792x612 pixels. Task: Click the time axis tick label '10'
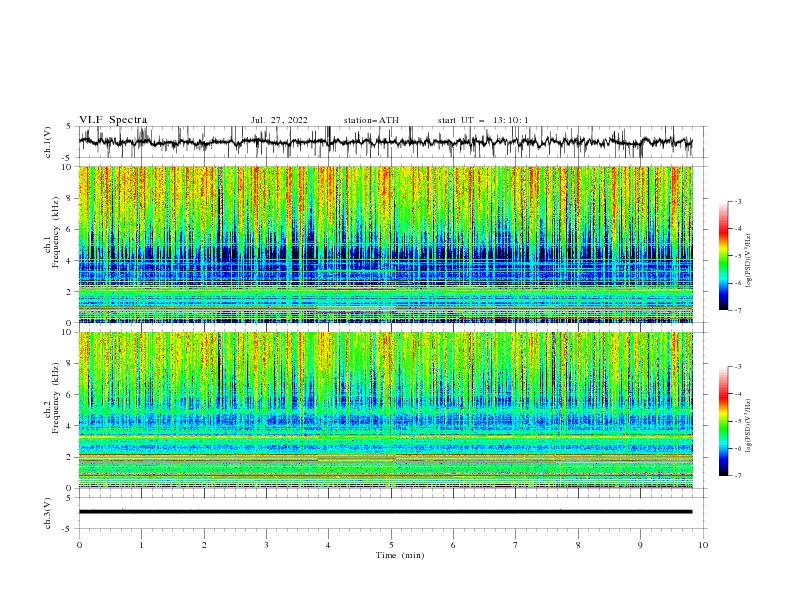point(703,545)
